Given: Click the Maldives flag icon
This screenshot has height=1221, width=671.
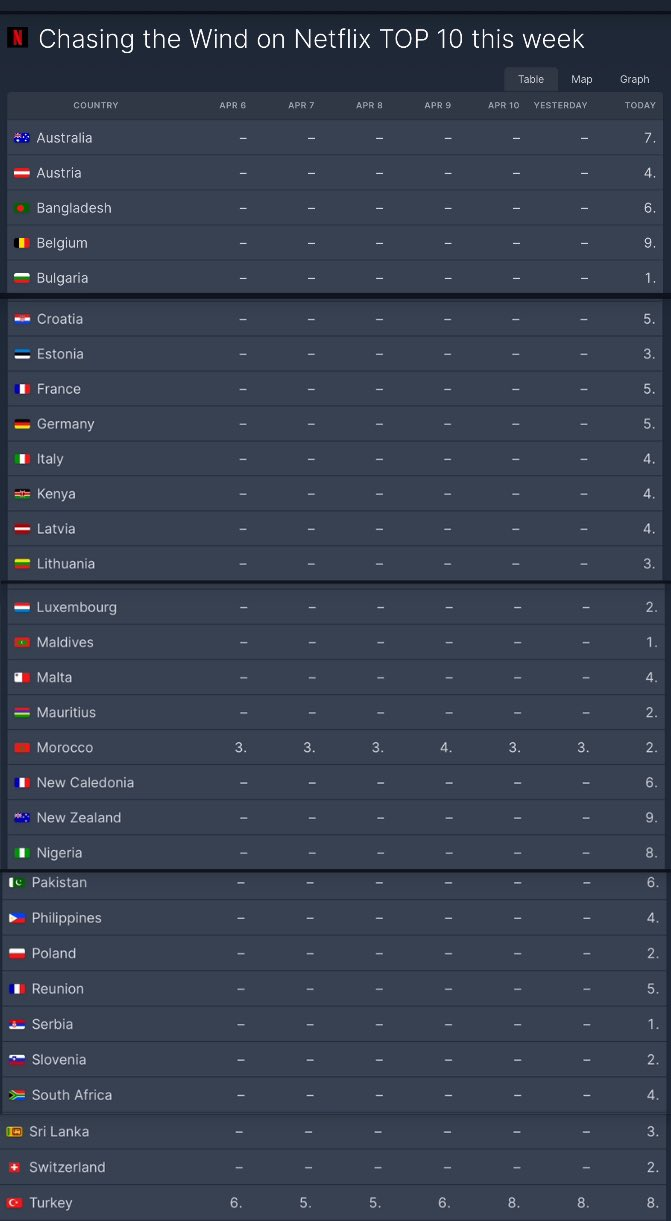Looking at the screenshot, I should tap(22, 642).
